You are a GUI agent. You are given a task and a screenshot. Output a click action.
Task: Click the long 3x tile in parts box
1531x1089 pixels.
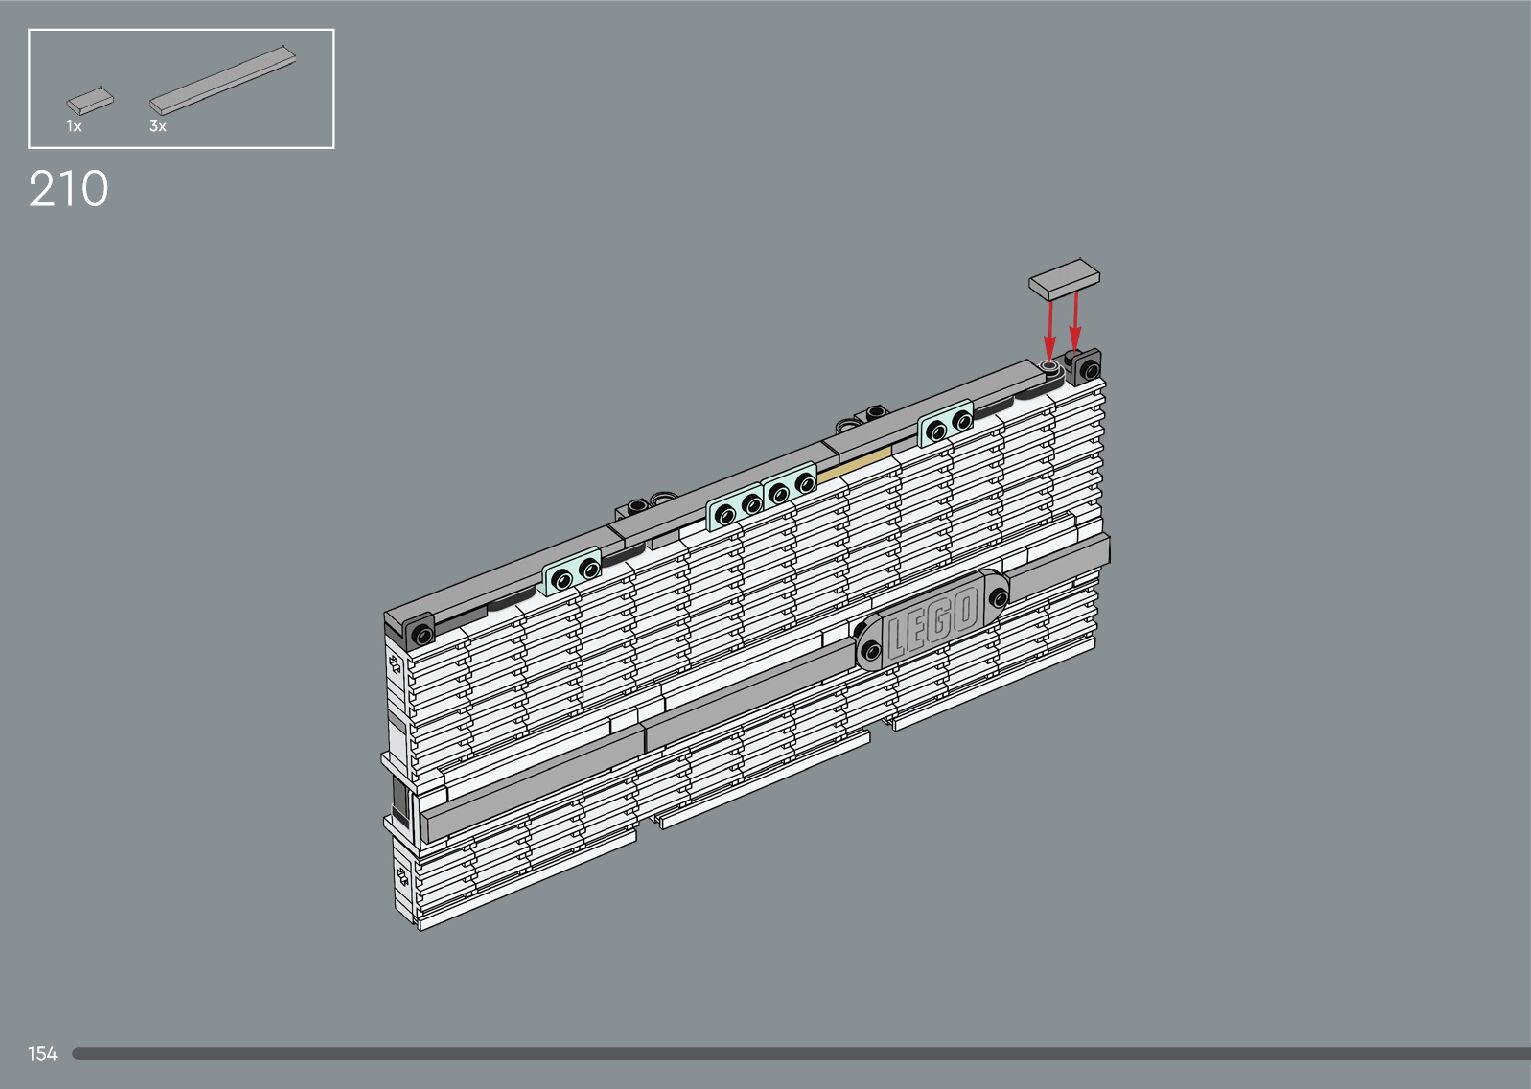(x=223, y=78)
